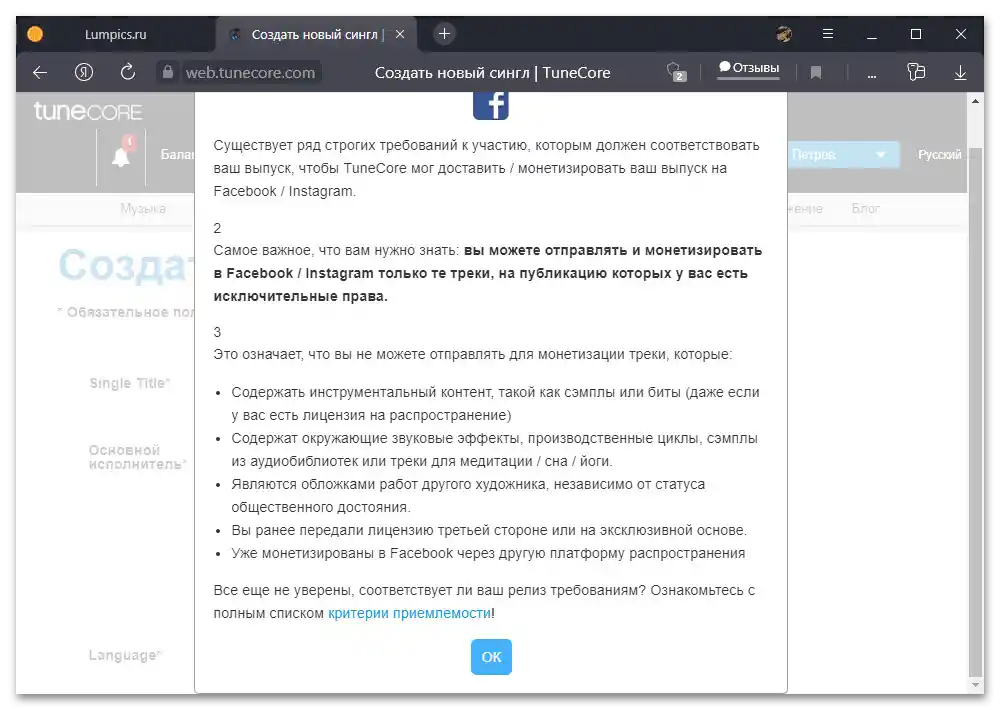Expand the Петров account dropdown

(x=842, y=154)
